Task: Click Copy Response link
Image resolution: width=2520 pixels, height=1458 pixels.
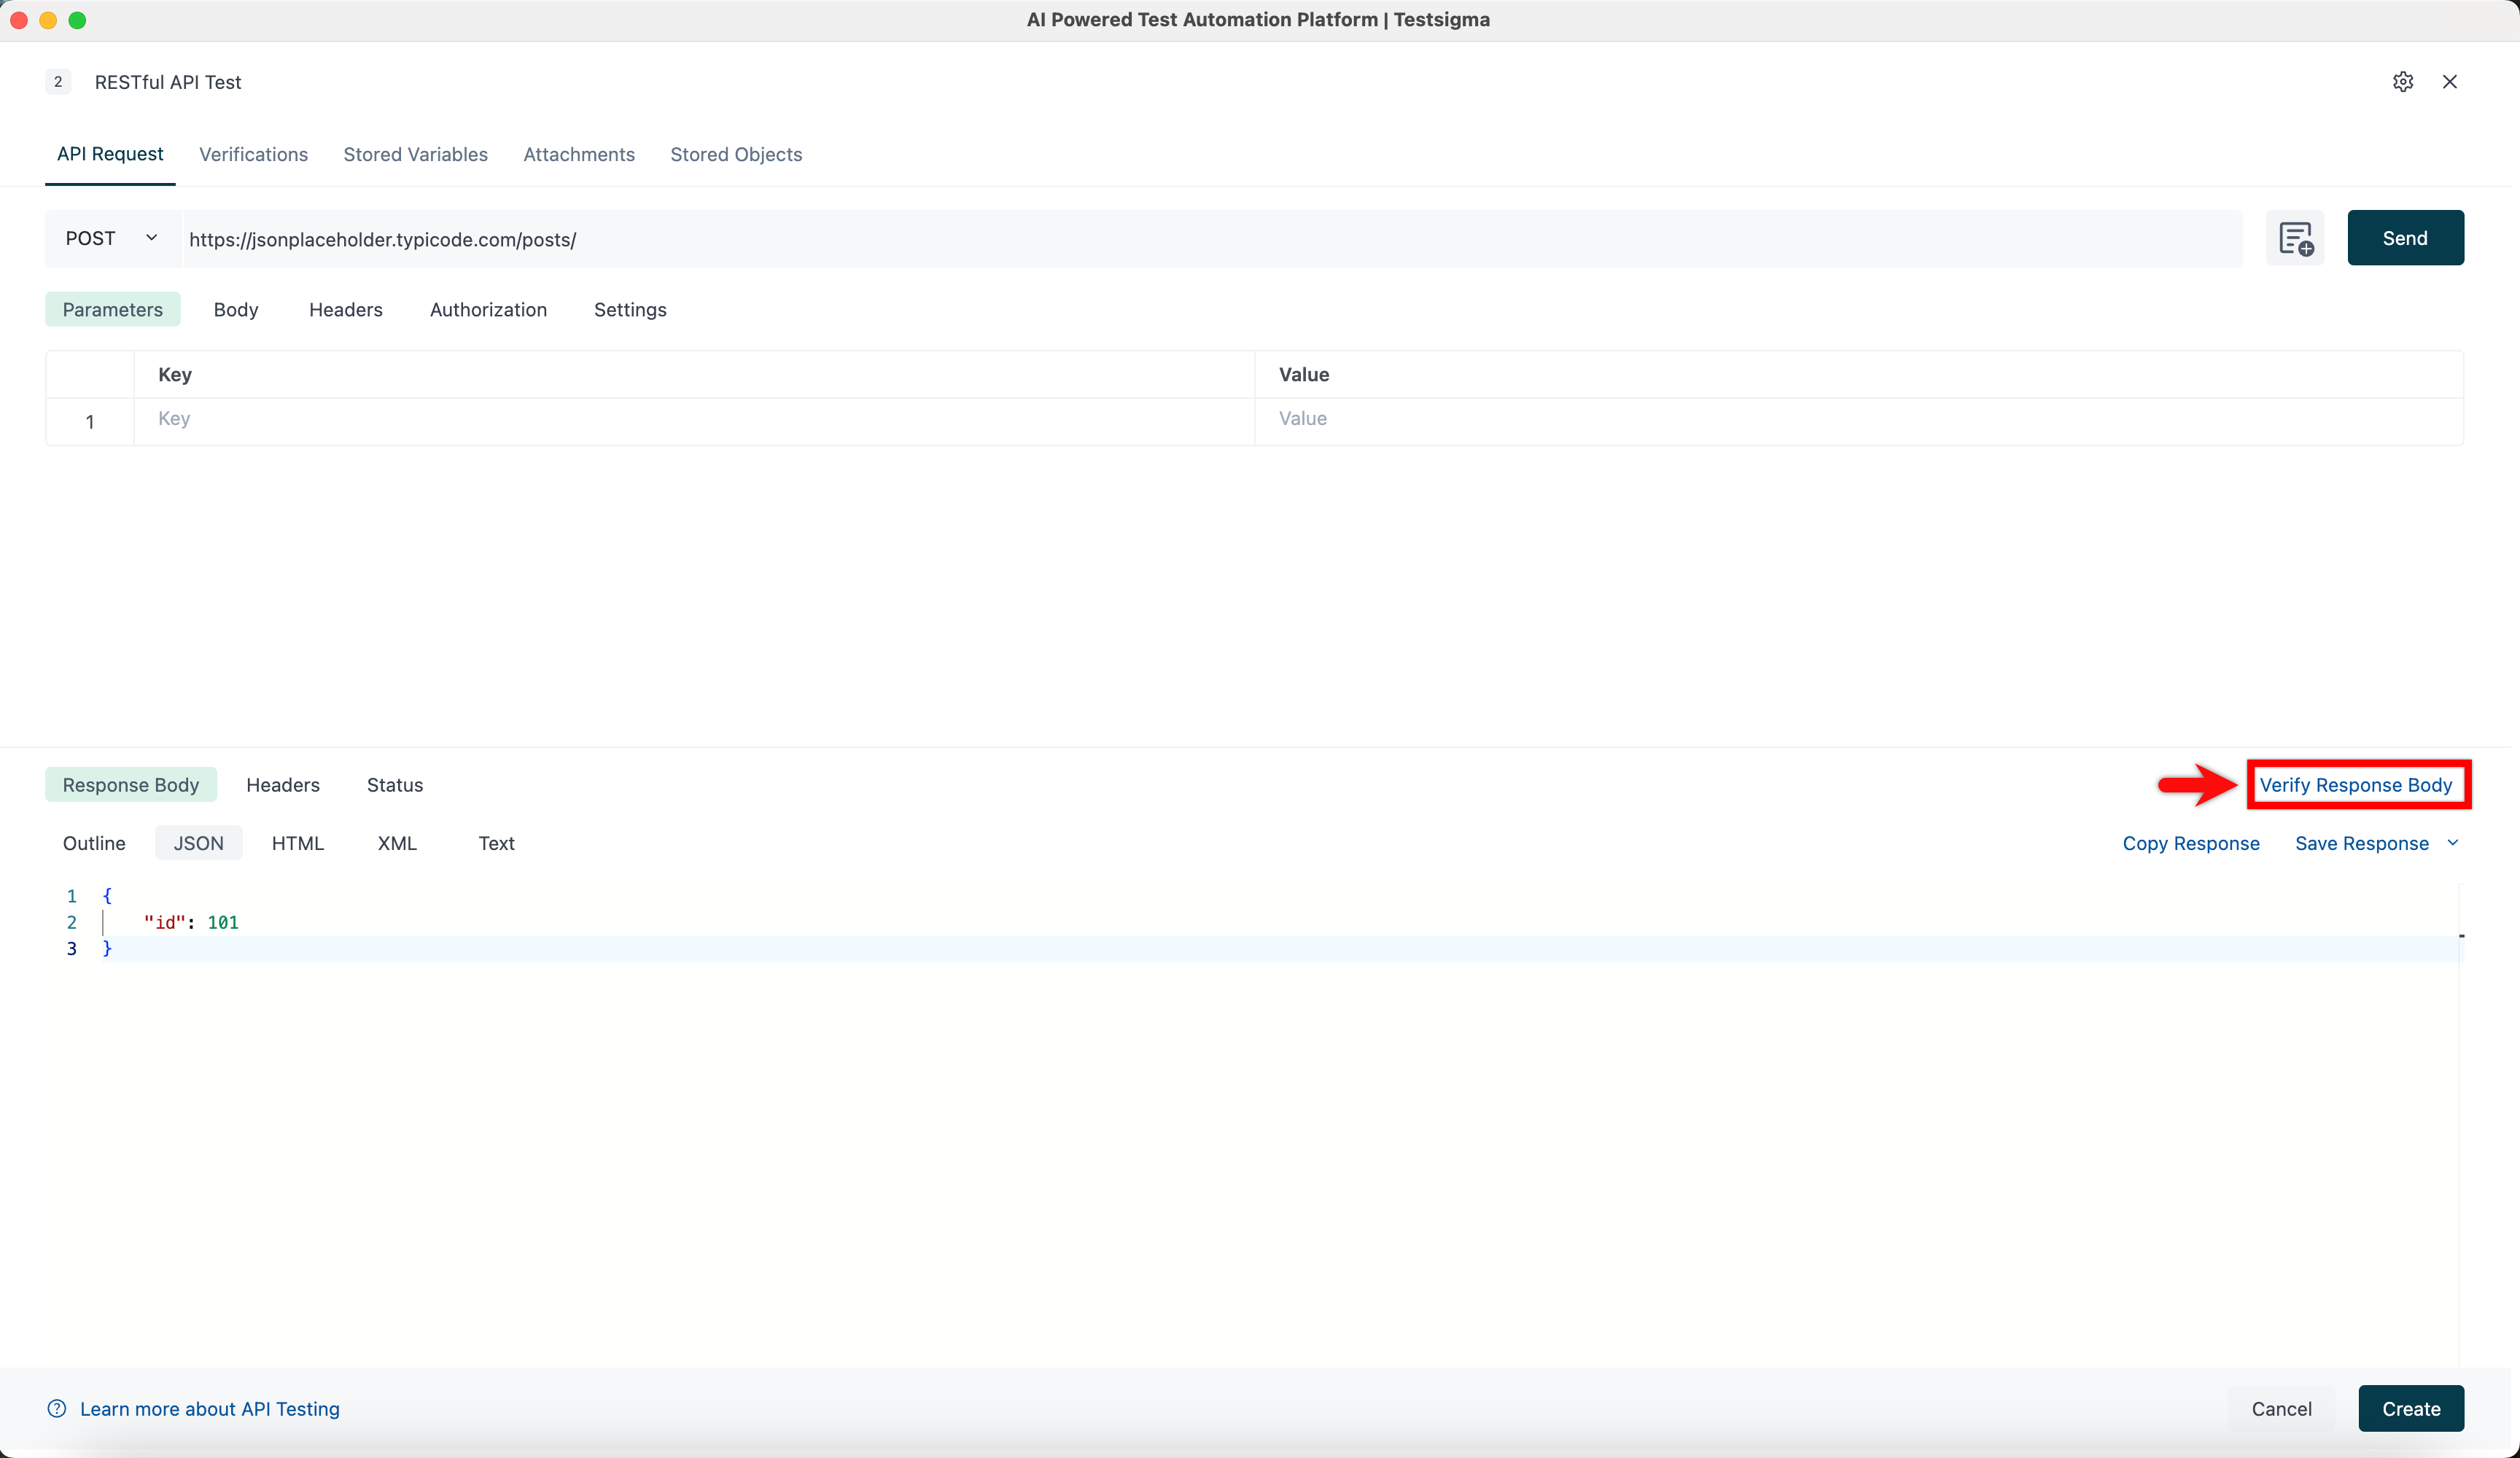Action: click(2190, 843)
